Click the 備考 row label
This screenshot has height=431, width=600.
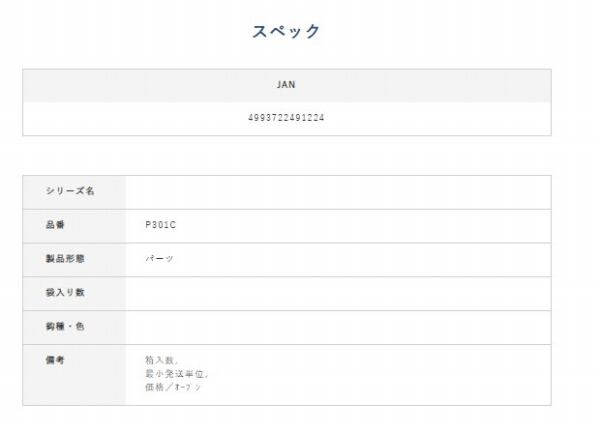[56, 360]
